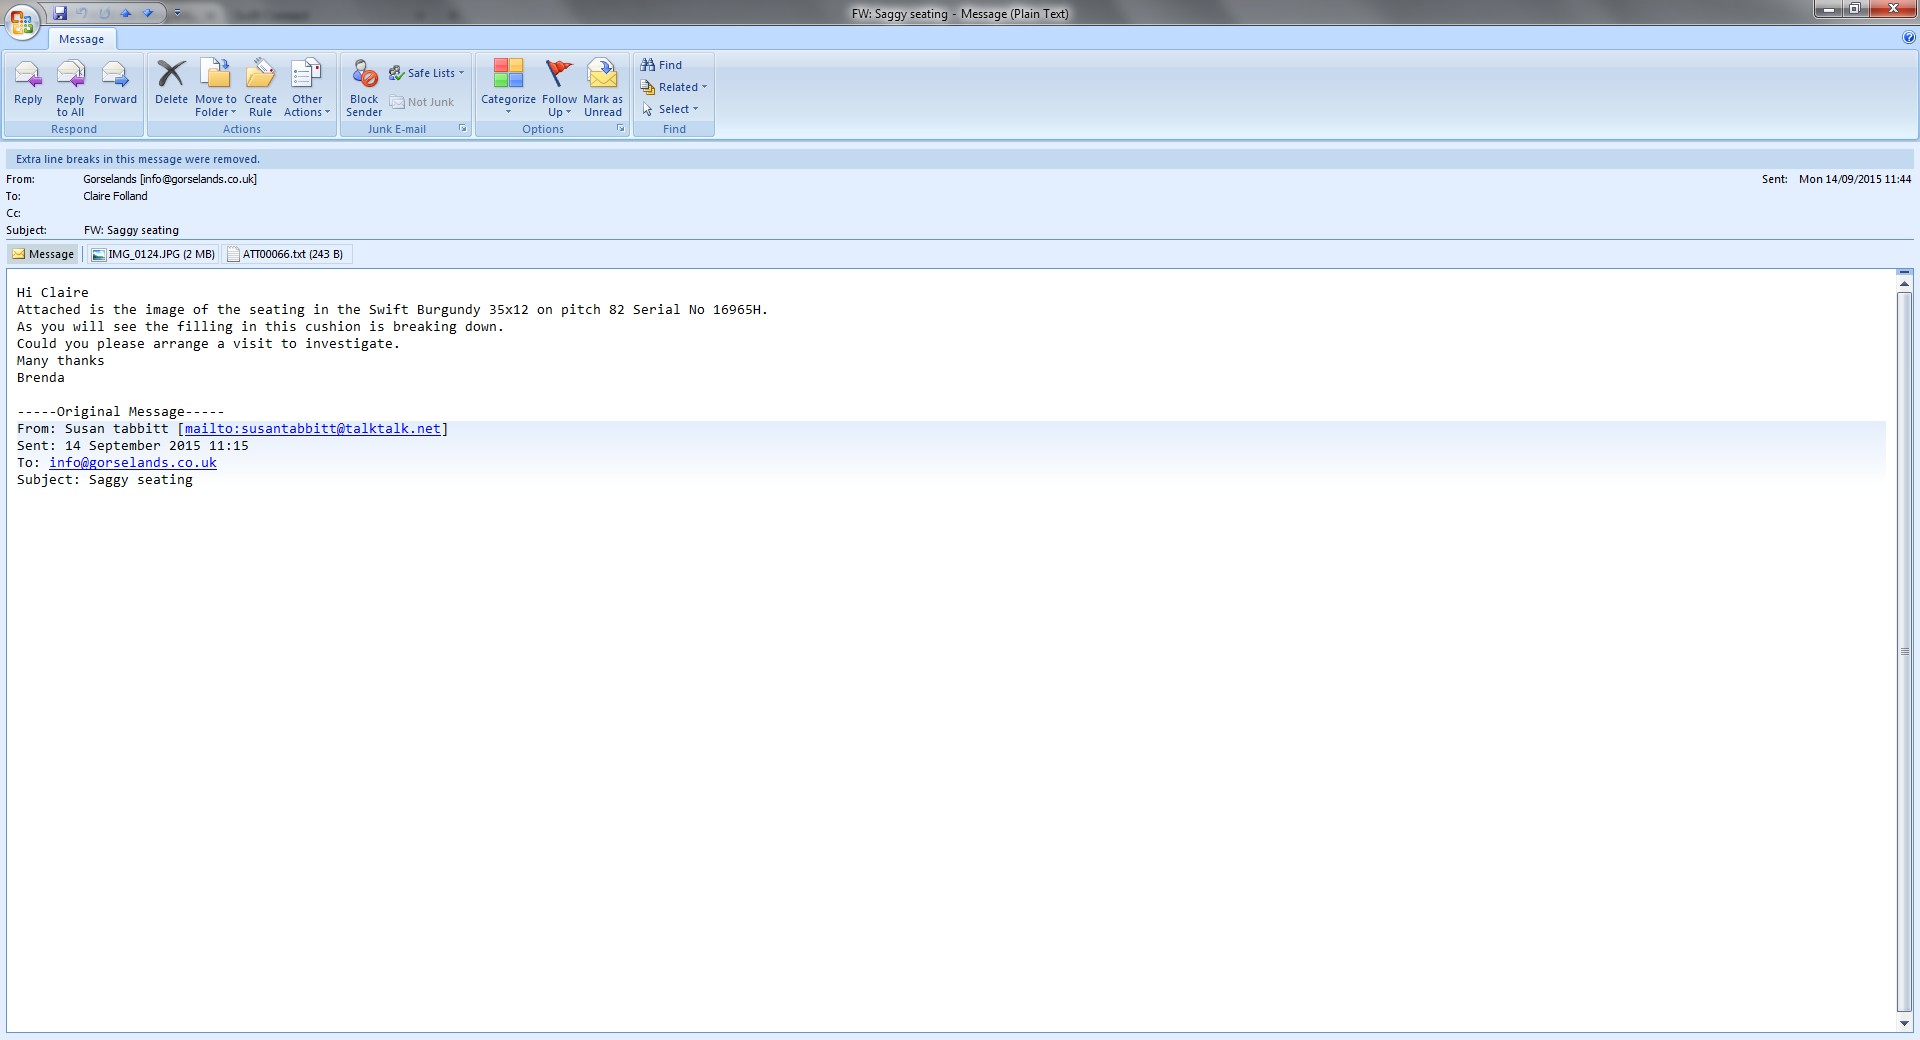Go to the next item with the down arrow
This screenshot has width=1920, height=1040.
point(148,13)
